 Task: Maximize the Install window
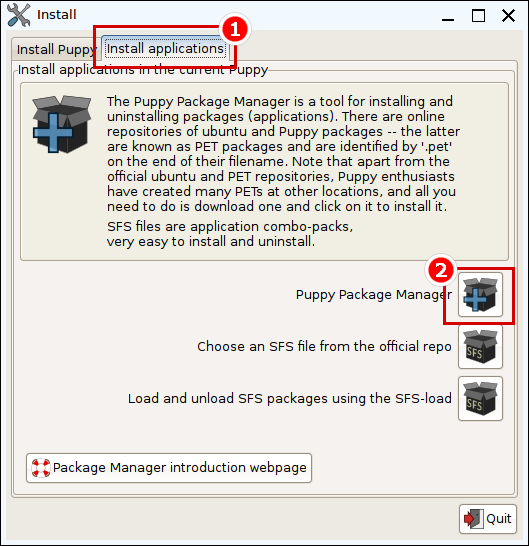[x=478, y=16]
